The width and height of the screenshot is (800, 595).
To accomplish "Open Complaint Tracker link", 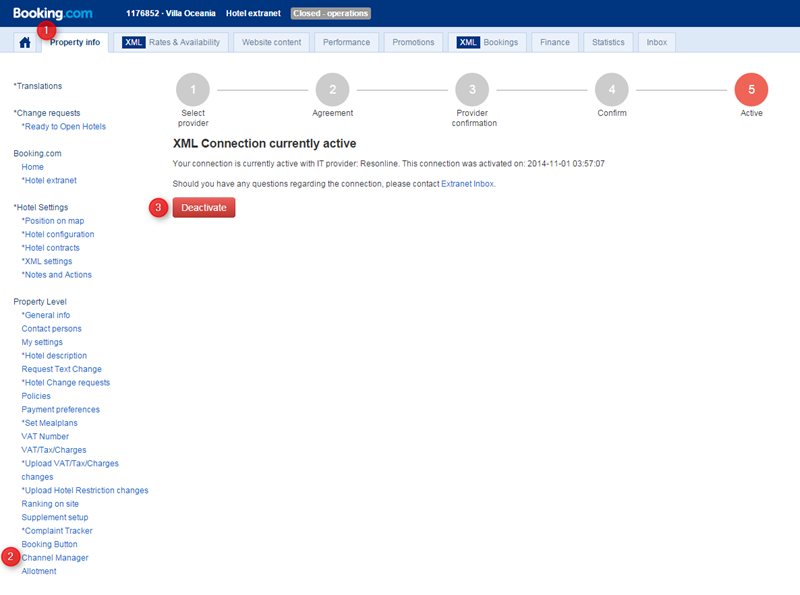I will click(x=57, y=531).
